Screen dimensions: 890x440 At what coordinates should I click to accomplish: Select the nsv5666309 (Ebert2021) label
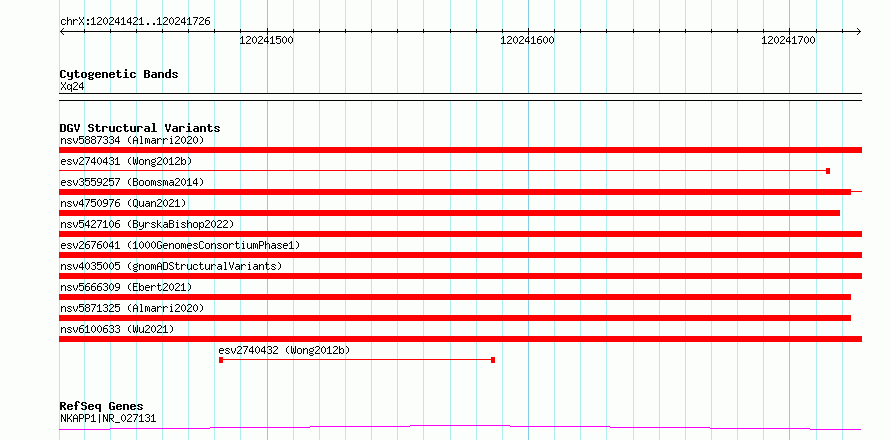coord(126,287)
